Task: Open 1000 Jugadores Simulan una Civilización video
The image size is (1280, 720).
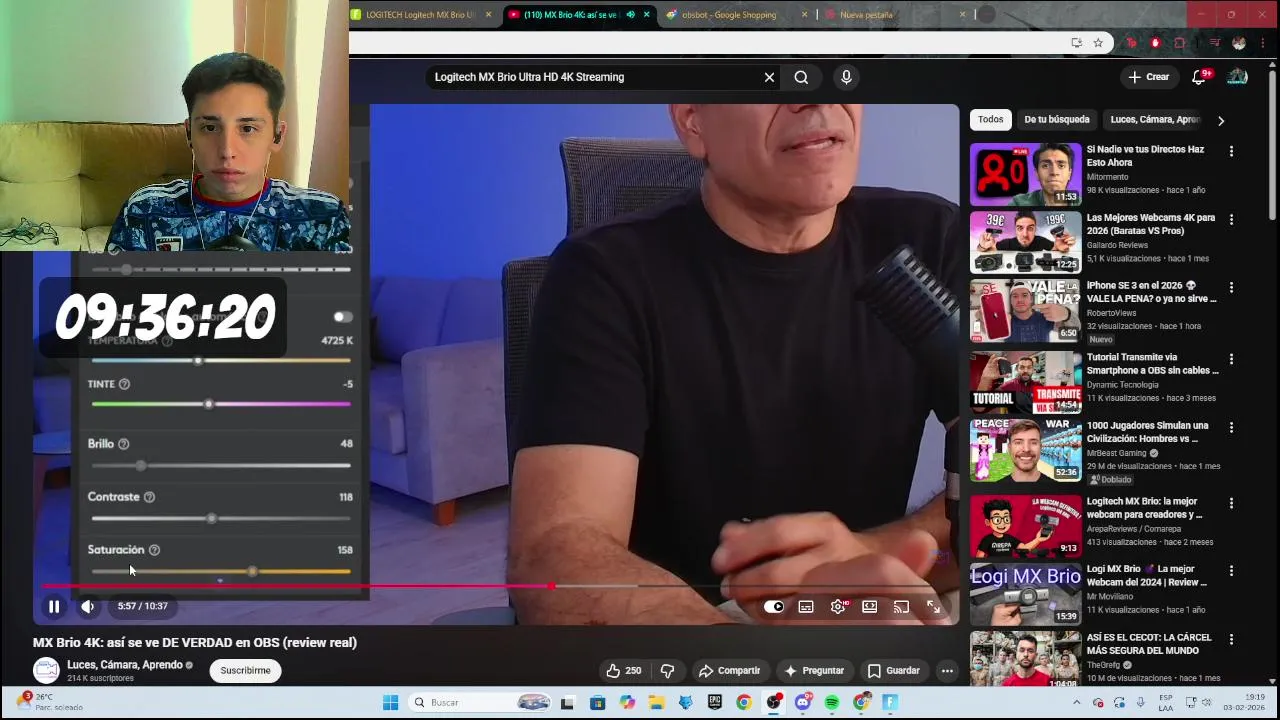Action: (1025, 450)
